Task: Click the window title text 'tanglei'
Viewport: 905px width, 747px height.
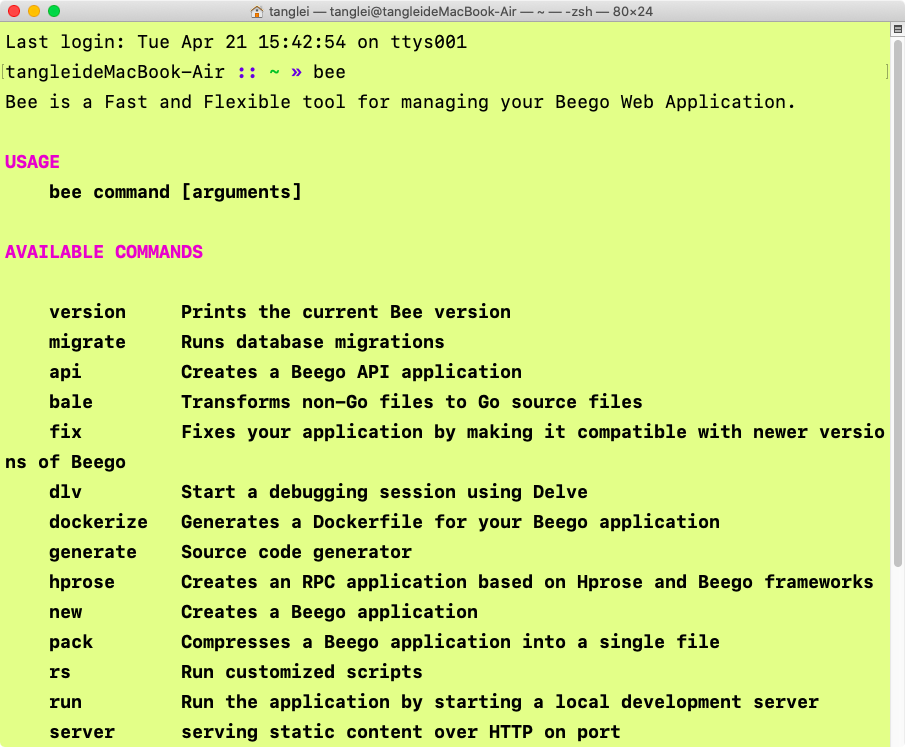Action: (289, 12)
